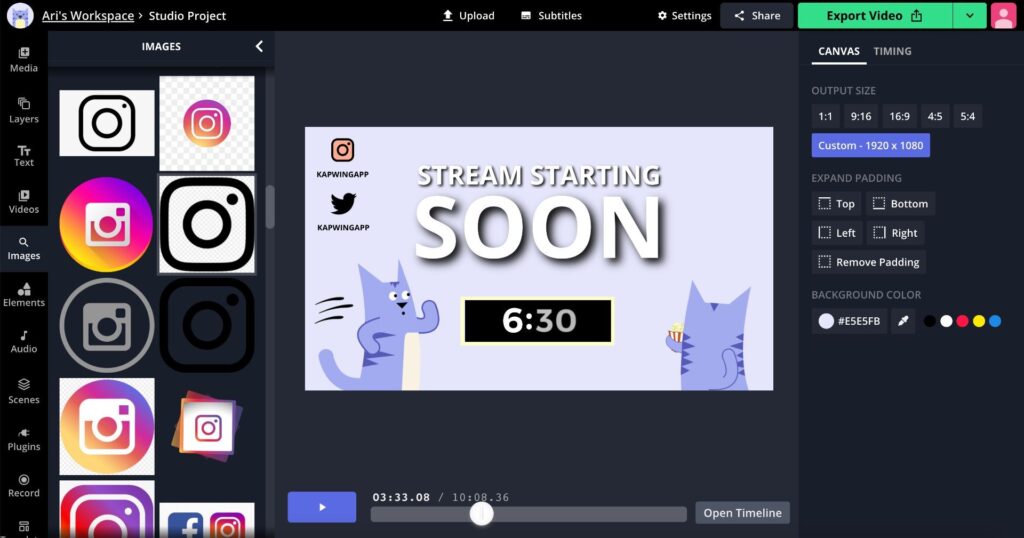Collapse the Images panel with the arrow
The width and height of the screenshot is (1024, 538).
tap(259, 46)
